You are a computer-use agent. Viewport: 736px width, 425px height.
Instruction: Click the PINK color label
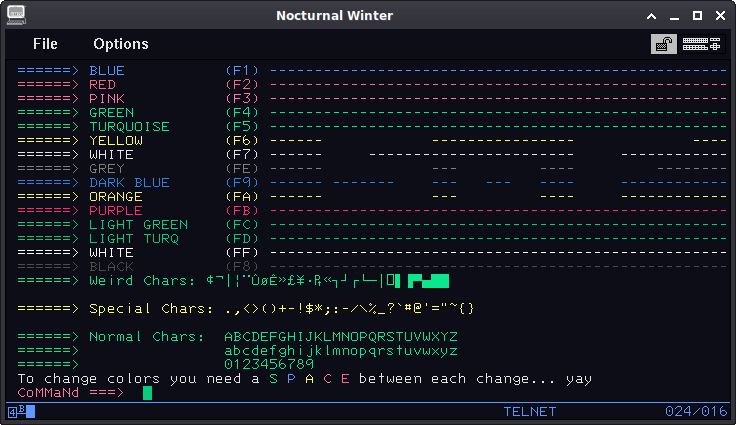(107, 99)
